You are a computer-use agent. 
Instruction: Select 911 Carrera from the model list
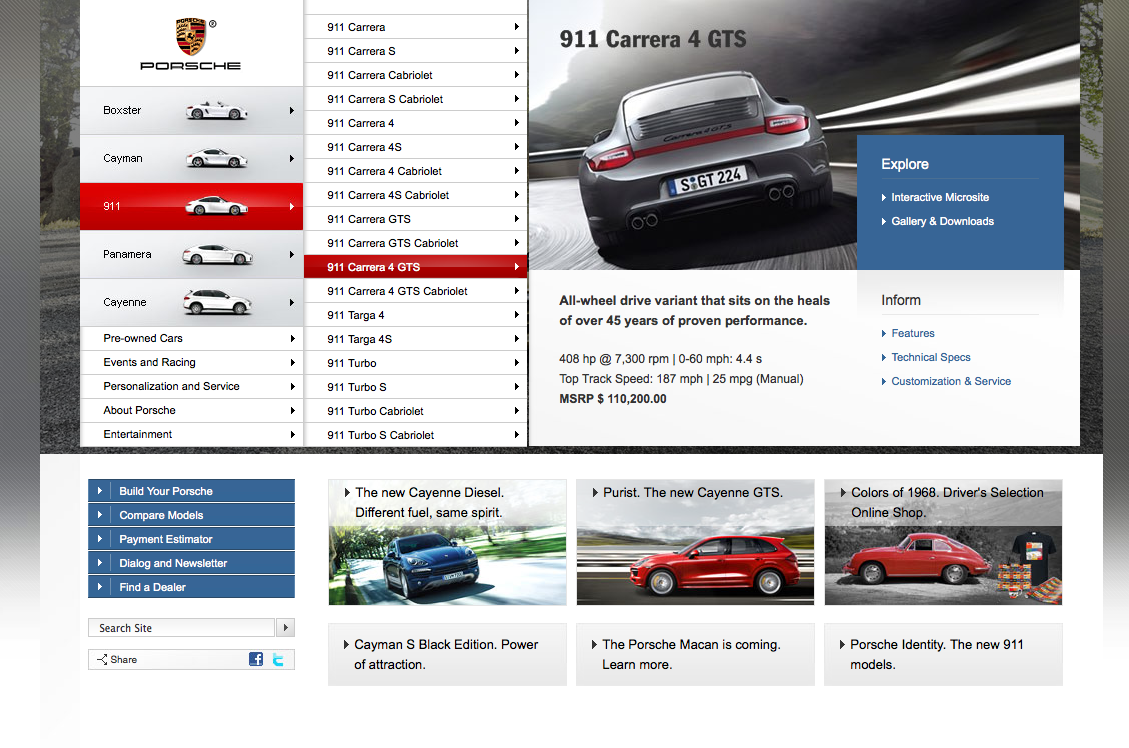pos(415,27)
